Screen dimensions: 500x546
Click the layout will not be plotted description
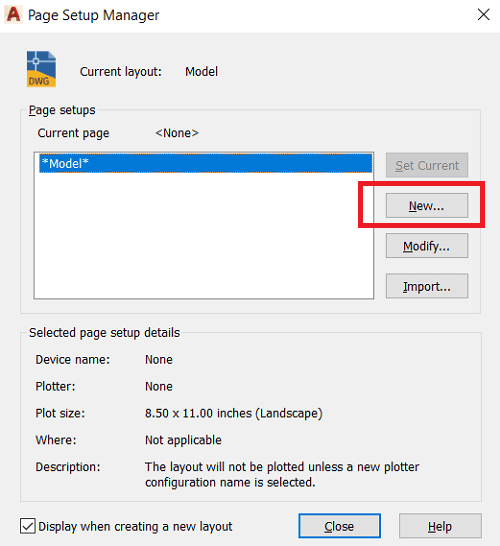pyautogui.click(x=282, y=475)
